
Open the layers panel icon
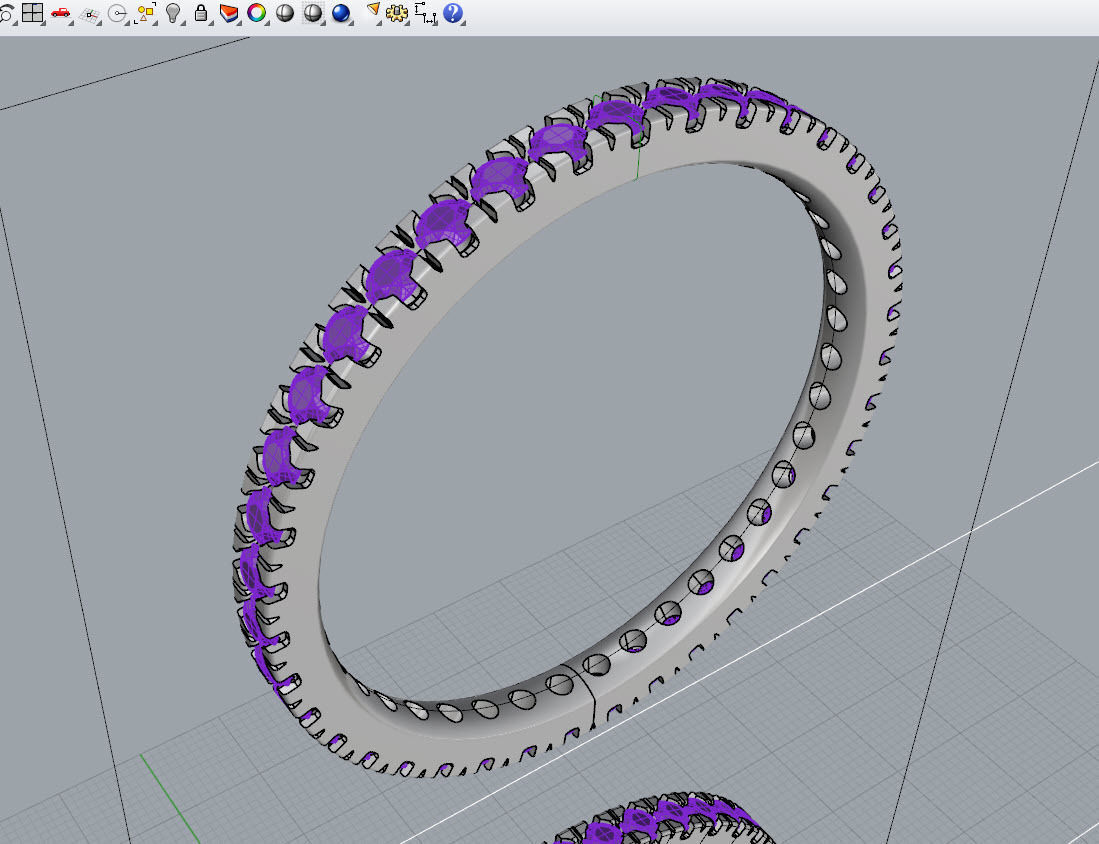pos(228,13)
